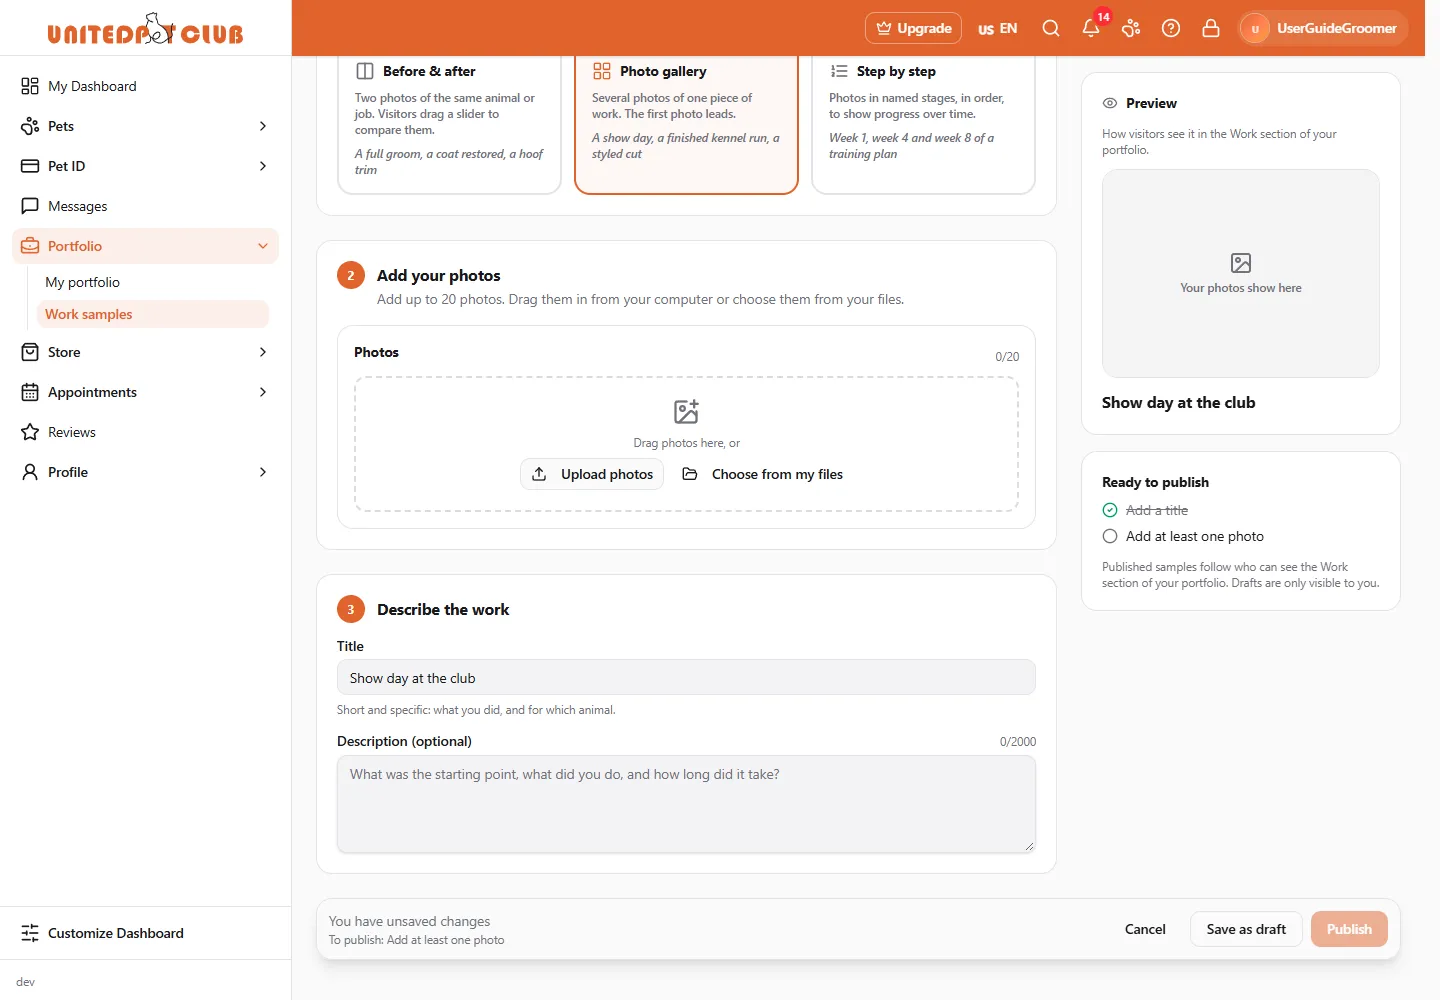Open Reviews in the sidebar
Image resolution: width=1440 pixels, height=1000 pixels.
pos(145,432)
